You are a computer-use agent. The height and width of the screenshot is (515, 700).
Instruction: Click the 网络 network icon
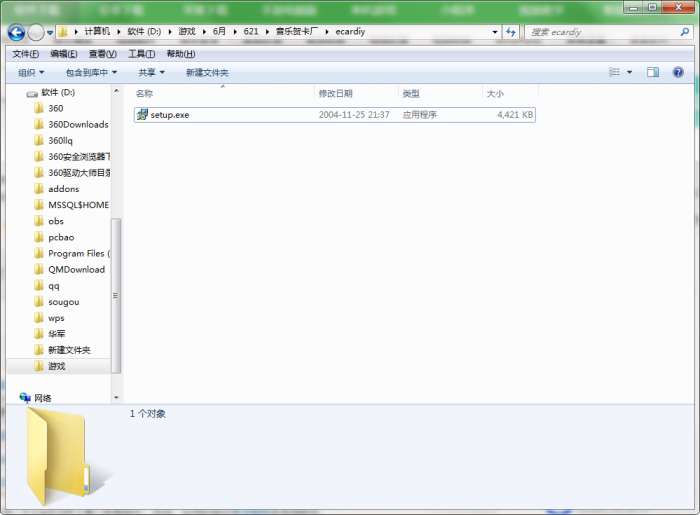coord(25,397)
